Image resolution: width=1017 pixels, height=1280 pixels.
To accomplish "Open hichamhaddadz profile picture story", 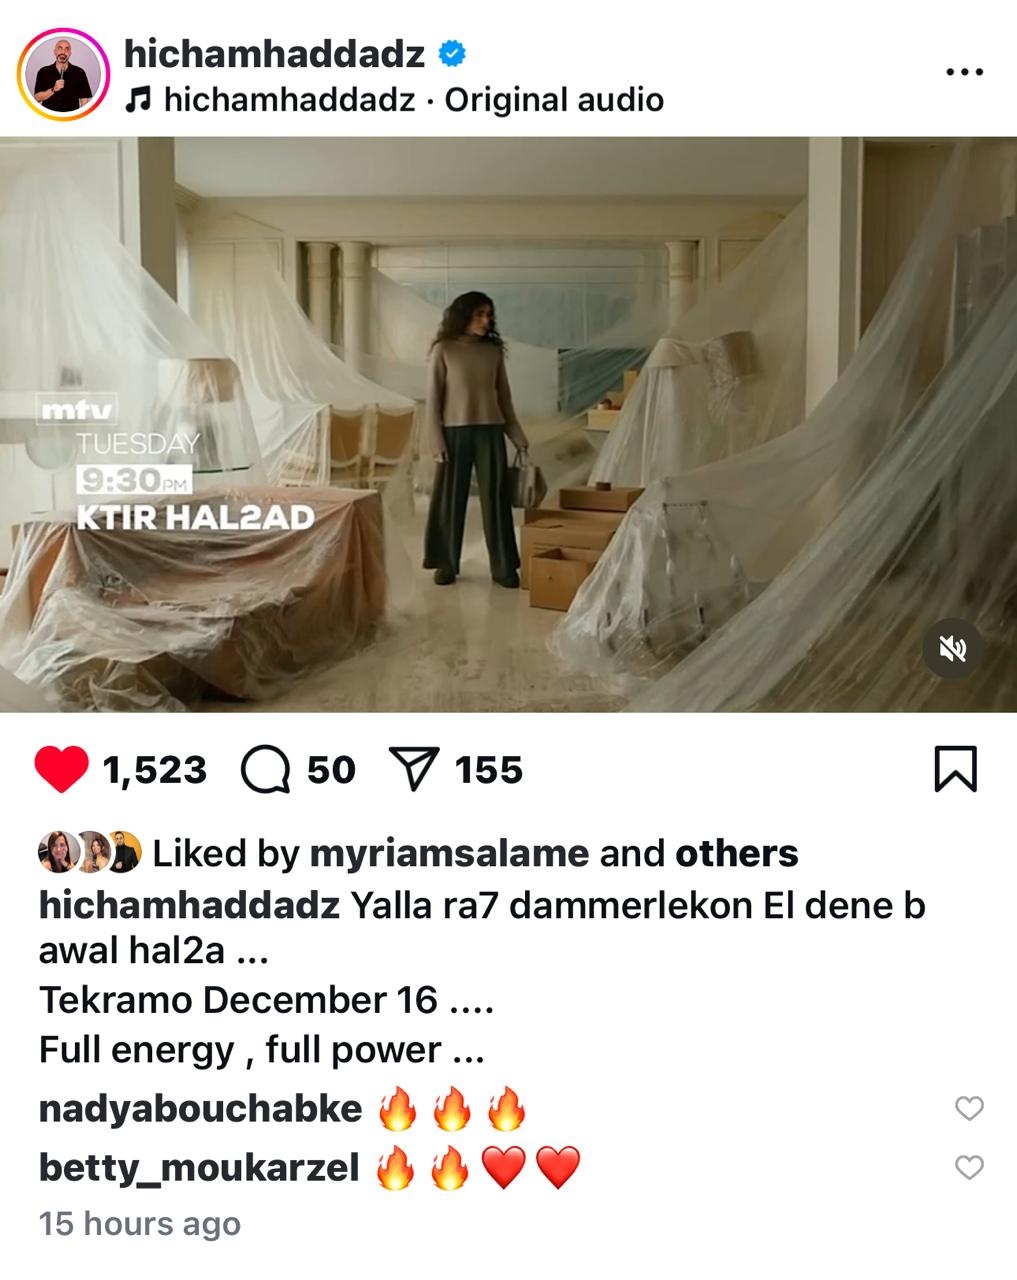I will point(63,76).
